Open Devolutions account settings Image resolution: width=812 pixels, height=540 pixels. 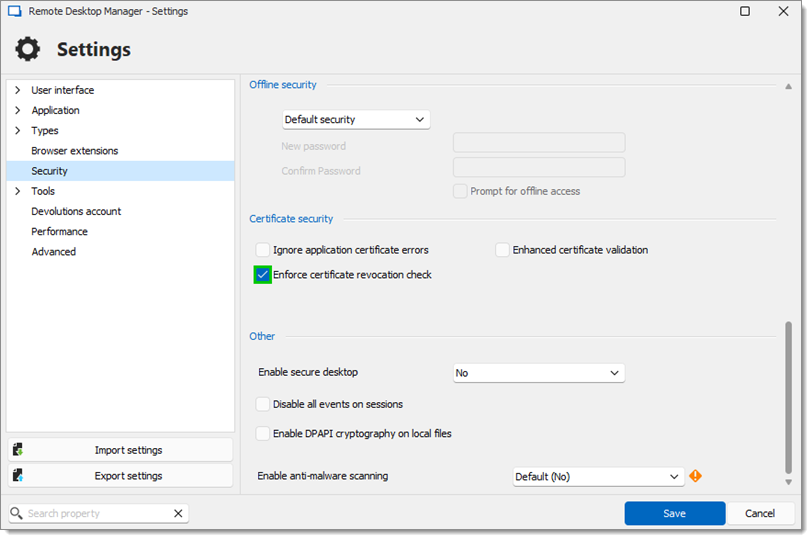point(76,211)
